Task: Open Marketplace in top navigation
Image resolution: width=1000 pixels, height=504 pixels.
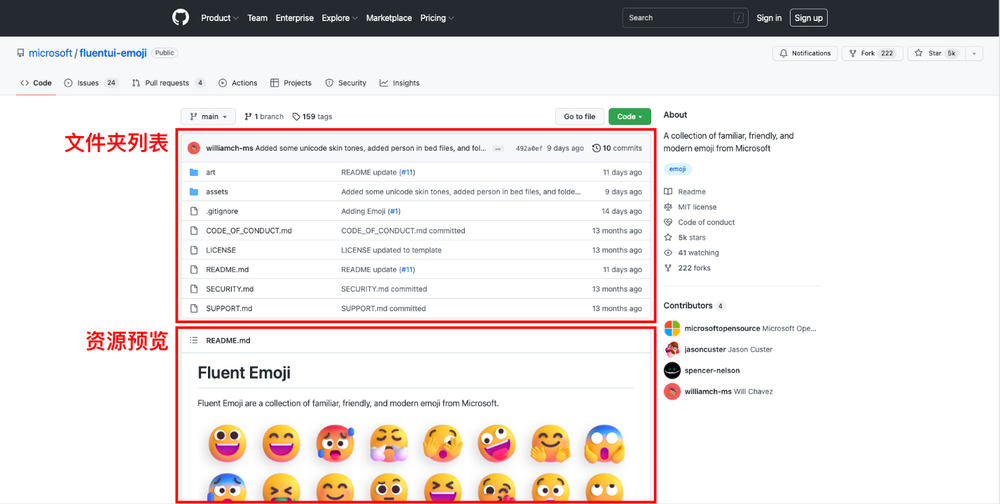Action: tap(389, 18)
